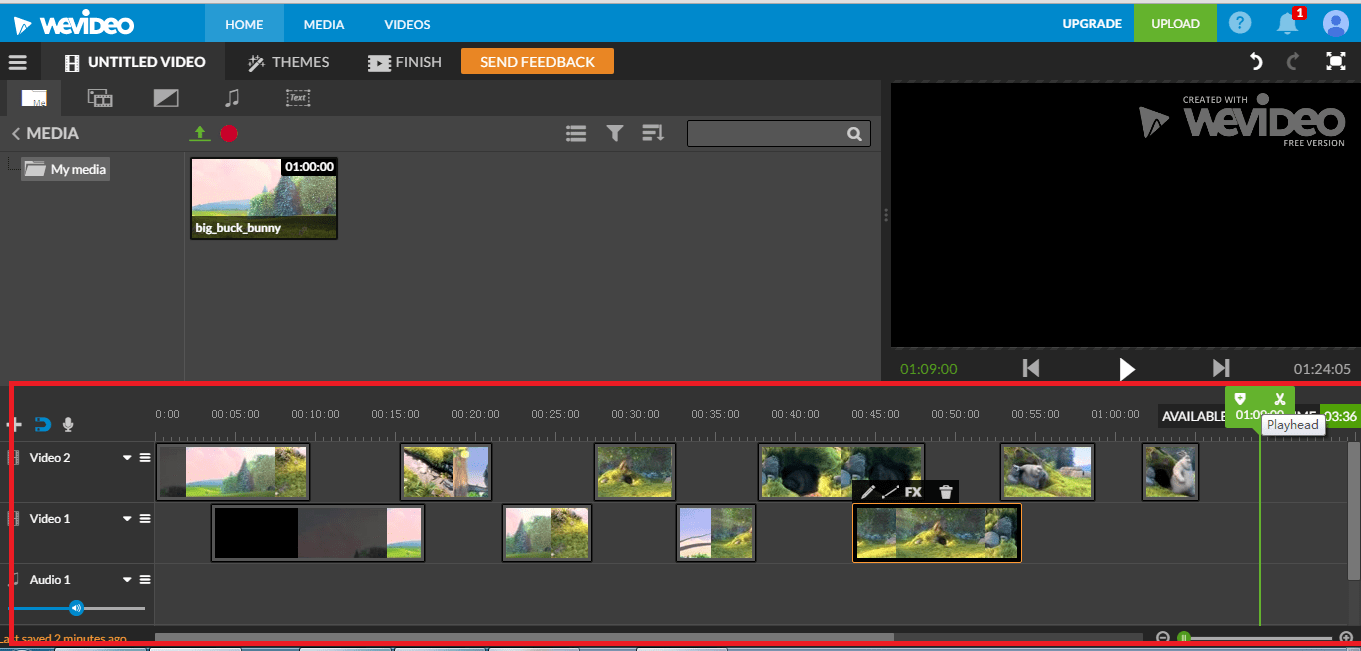Click the green upload arrow in Media panel

click(x=199, y=133)
